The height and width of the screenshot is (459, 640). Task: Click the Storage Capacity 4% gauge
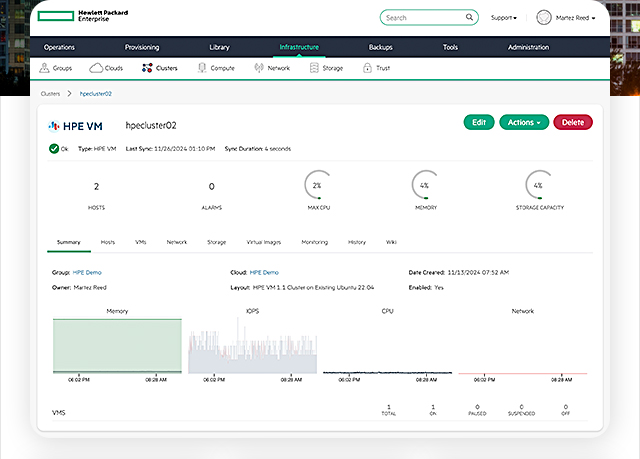pos(539,185)
